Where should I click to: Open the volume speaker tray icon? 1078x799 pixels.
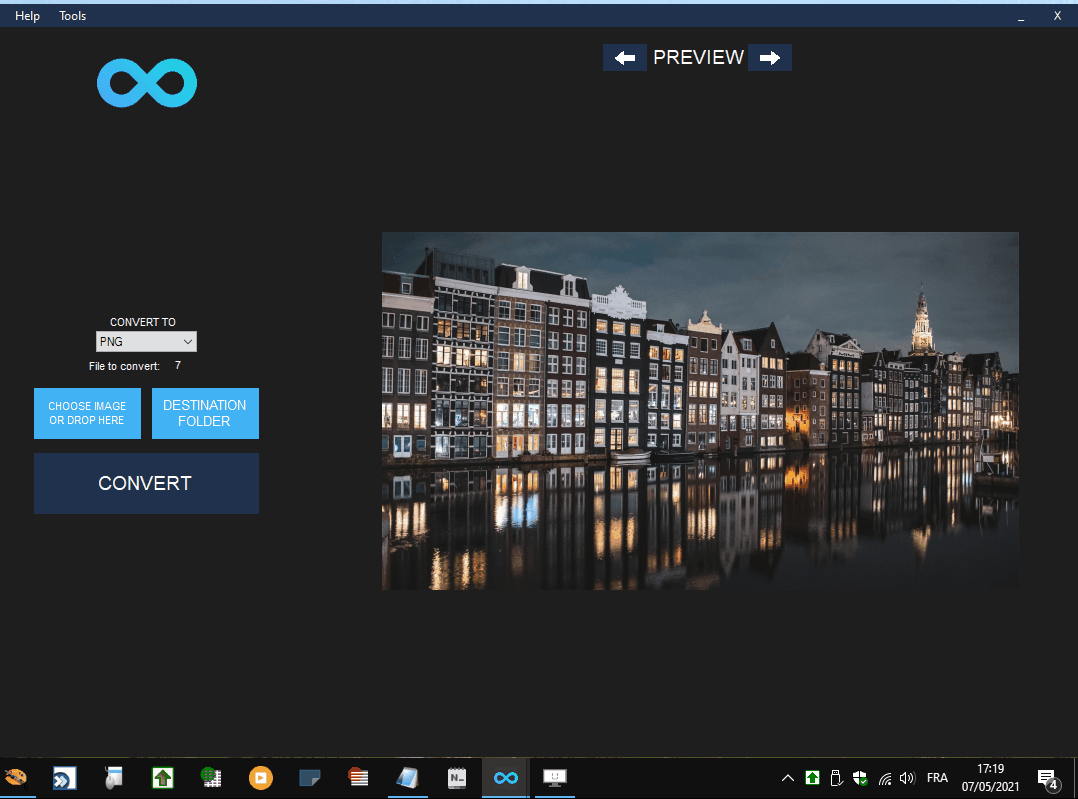tap(908, 778)
